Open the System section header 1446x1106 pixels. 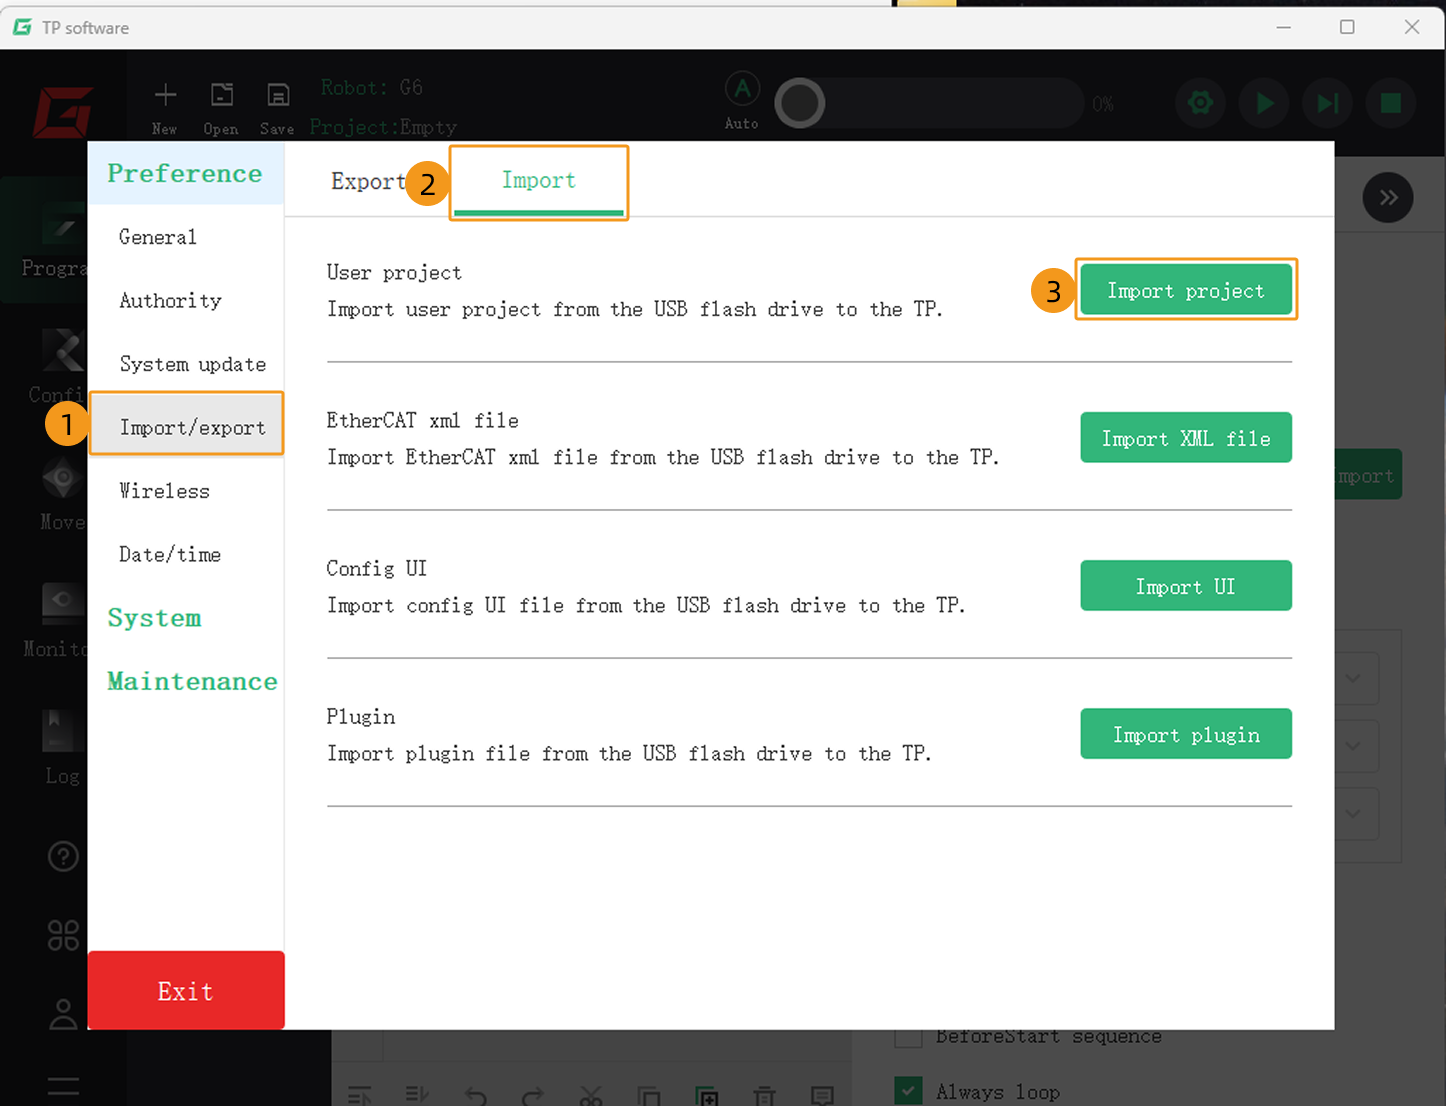[x=155, y=618]
